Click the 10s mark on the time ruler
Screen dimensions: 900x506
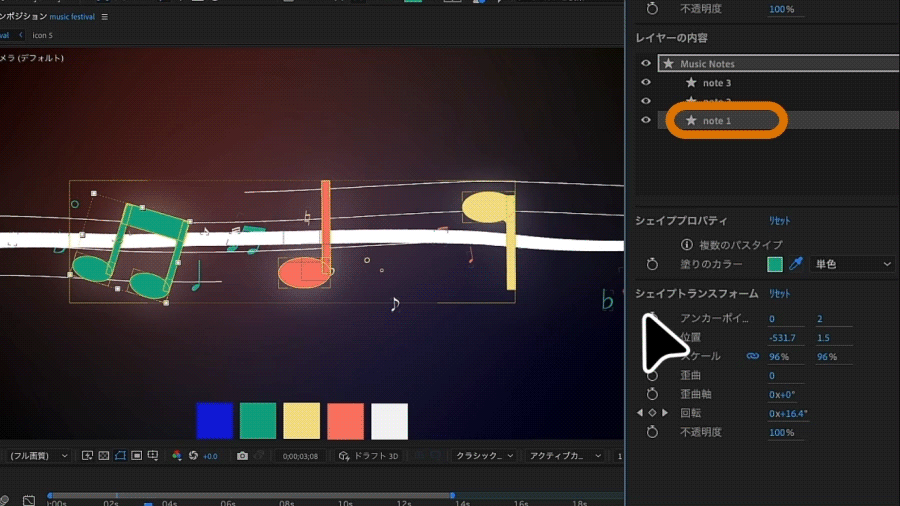pyautogui.click(x=345, y=503)
